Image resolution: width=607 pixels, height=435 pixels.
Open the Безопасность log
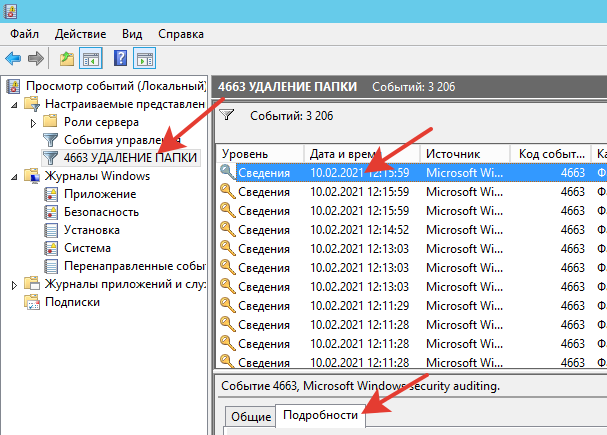click(101, 212)
